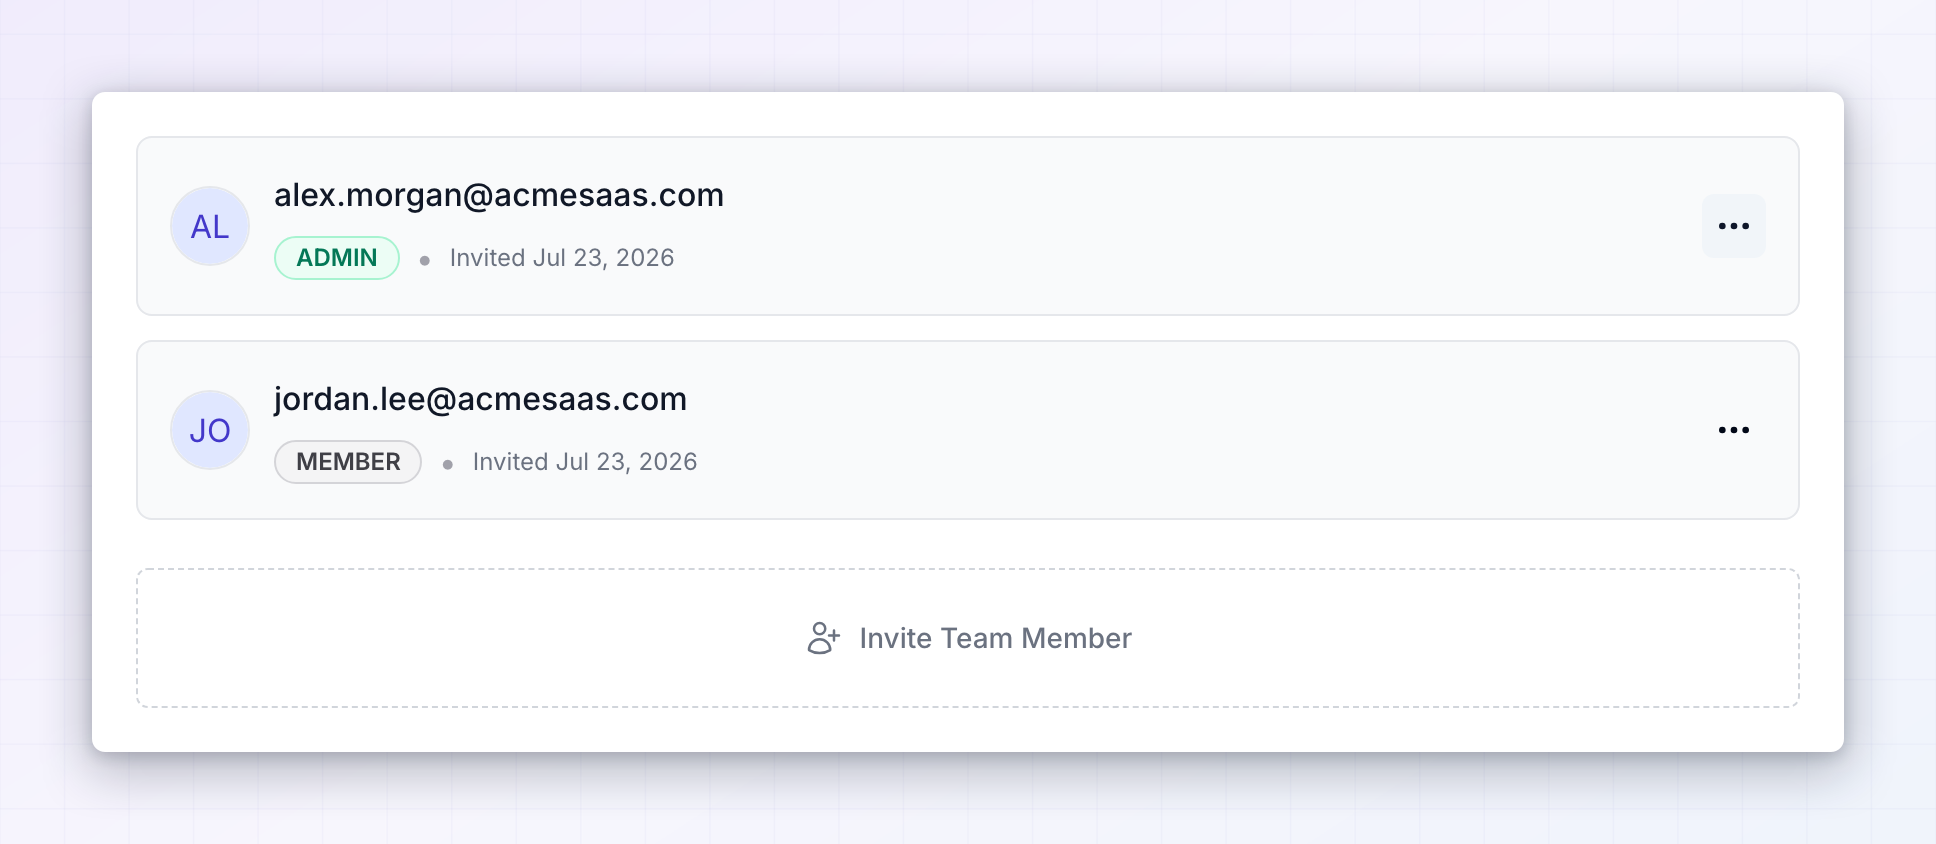Select the alex.morgan member row card
The height and width of the screenshot is (844, 1936).
coord(968,226)
